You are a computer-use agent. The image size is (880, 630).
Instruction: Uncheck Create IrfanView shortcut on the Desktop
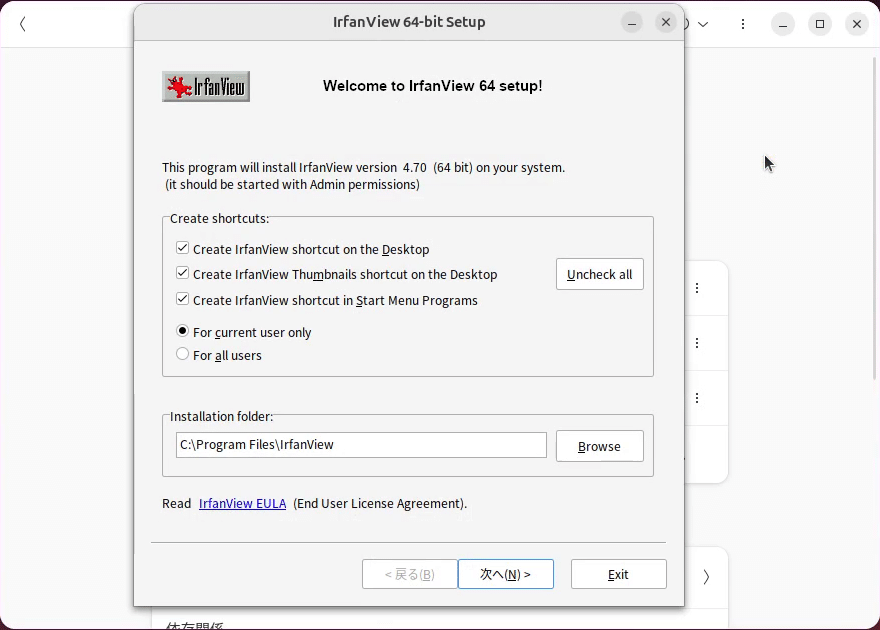pyautogui.click(x=182, y=248)
